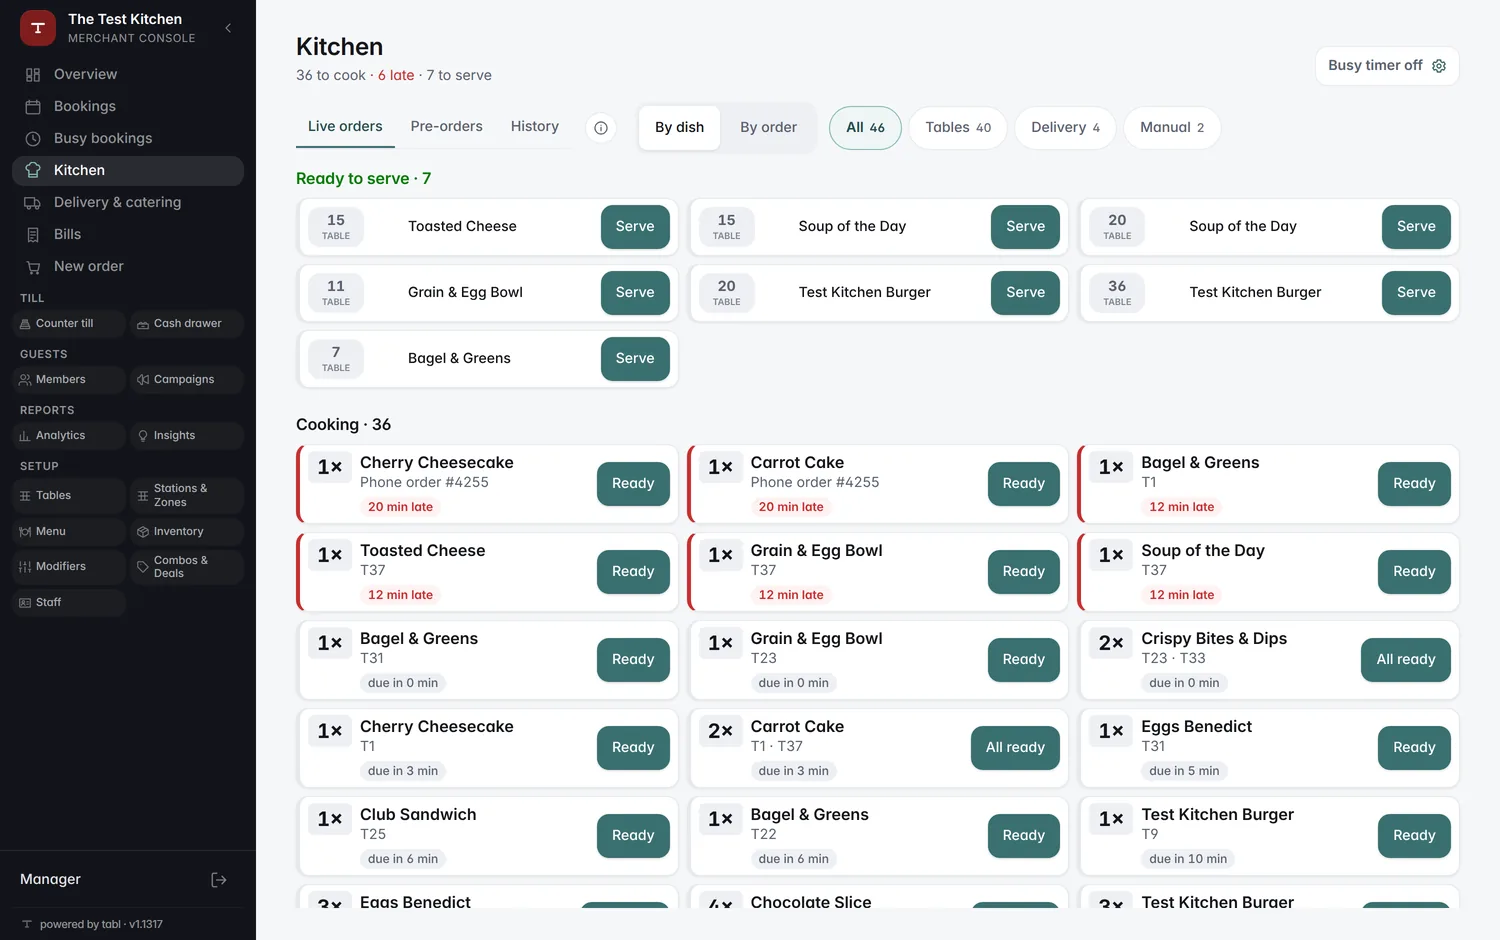Start a New order cart icon
Viewport: 1500px width, 940px height.
pyautogui.click(x=33, y=267)
